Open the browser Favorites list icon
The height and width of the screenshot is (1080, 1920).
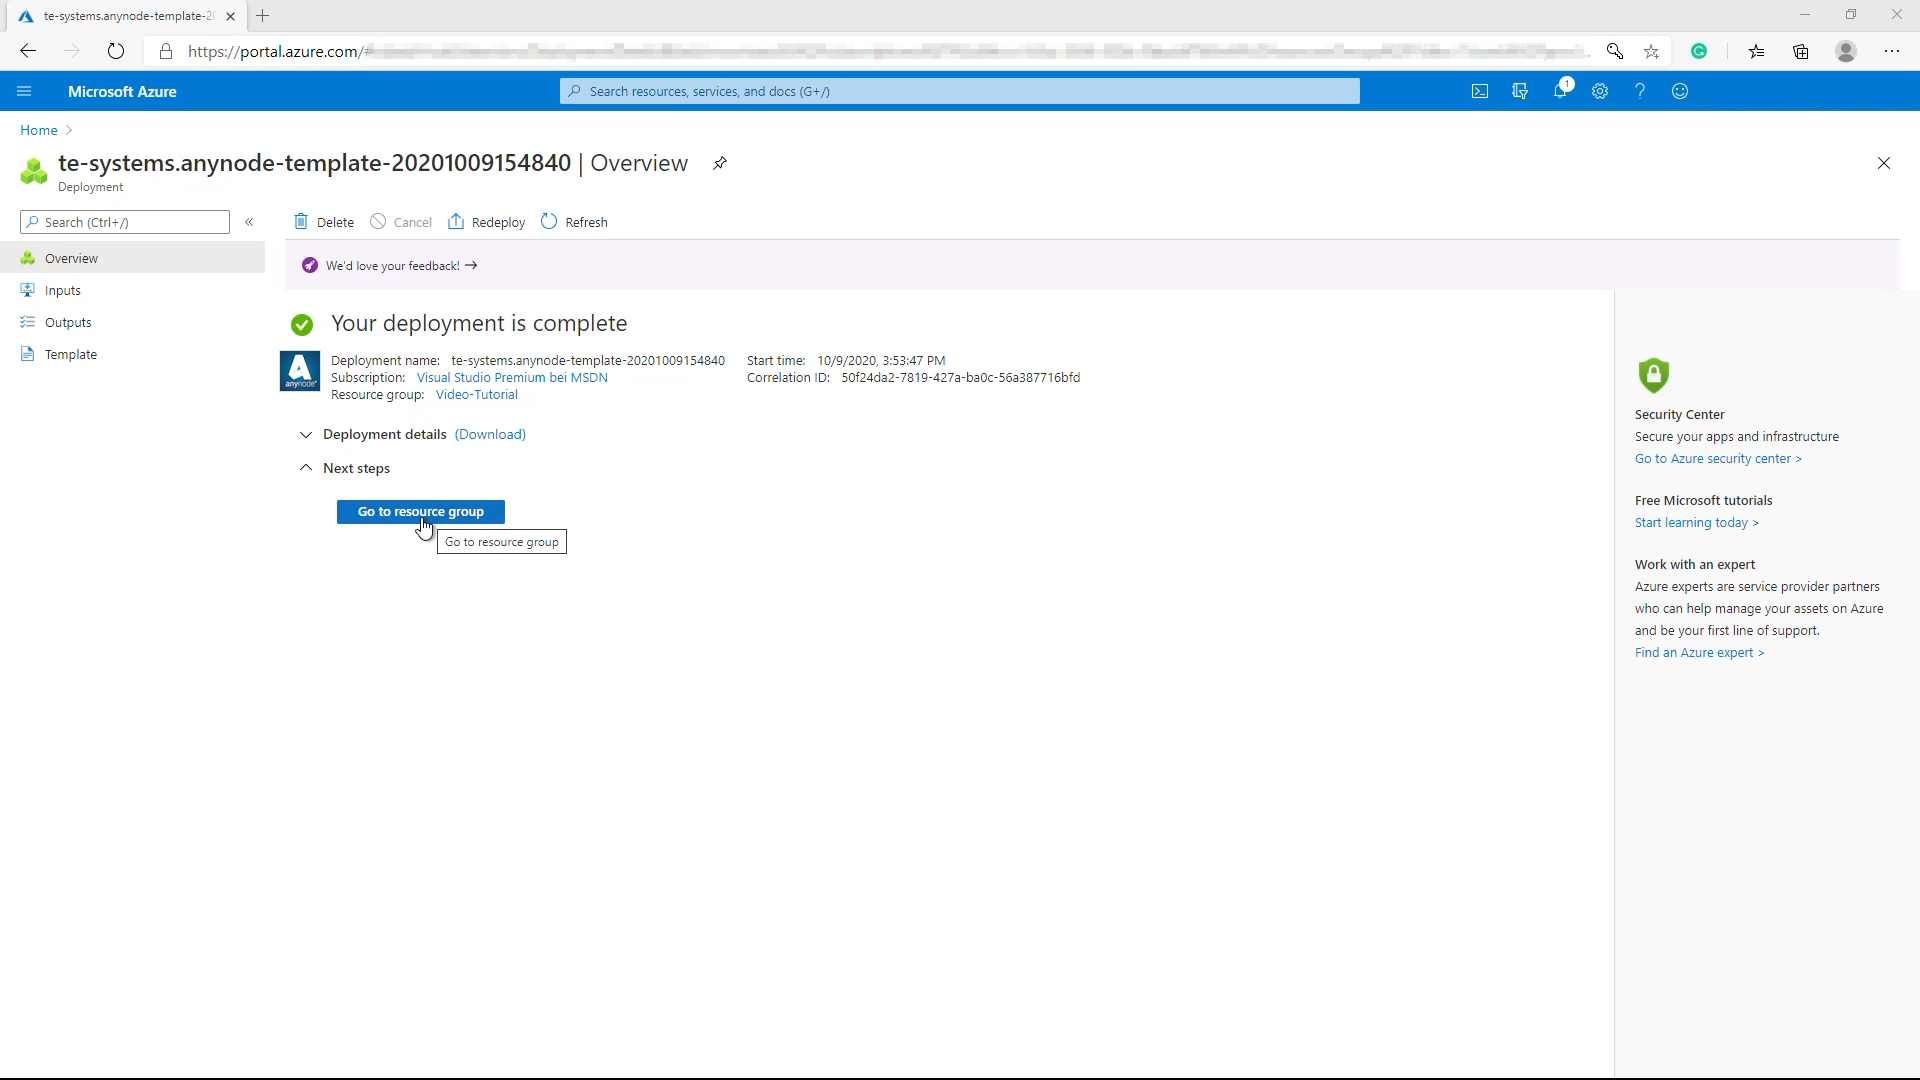coord(1756,51)
